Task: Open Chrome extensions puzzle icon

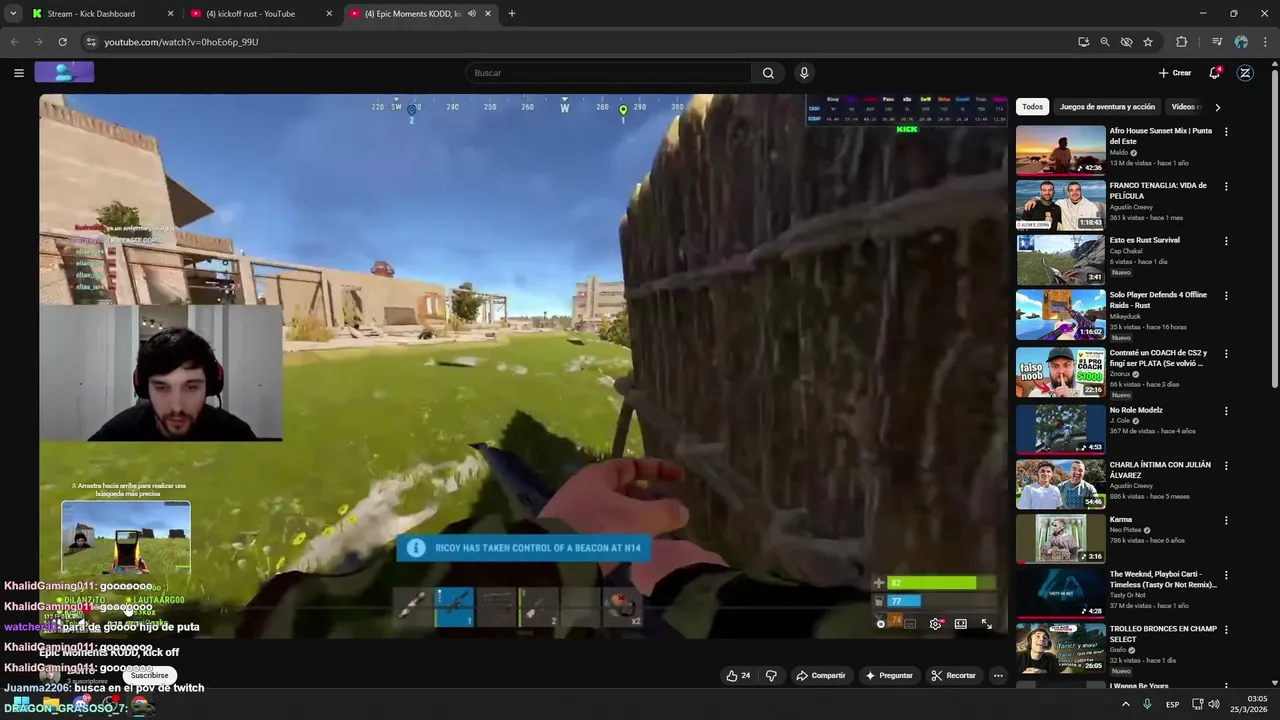Action: [x=1181, y=42]
